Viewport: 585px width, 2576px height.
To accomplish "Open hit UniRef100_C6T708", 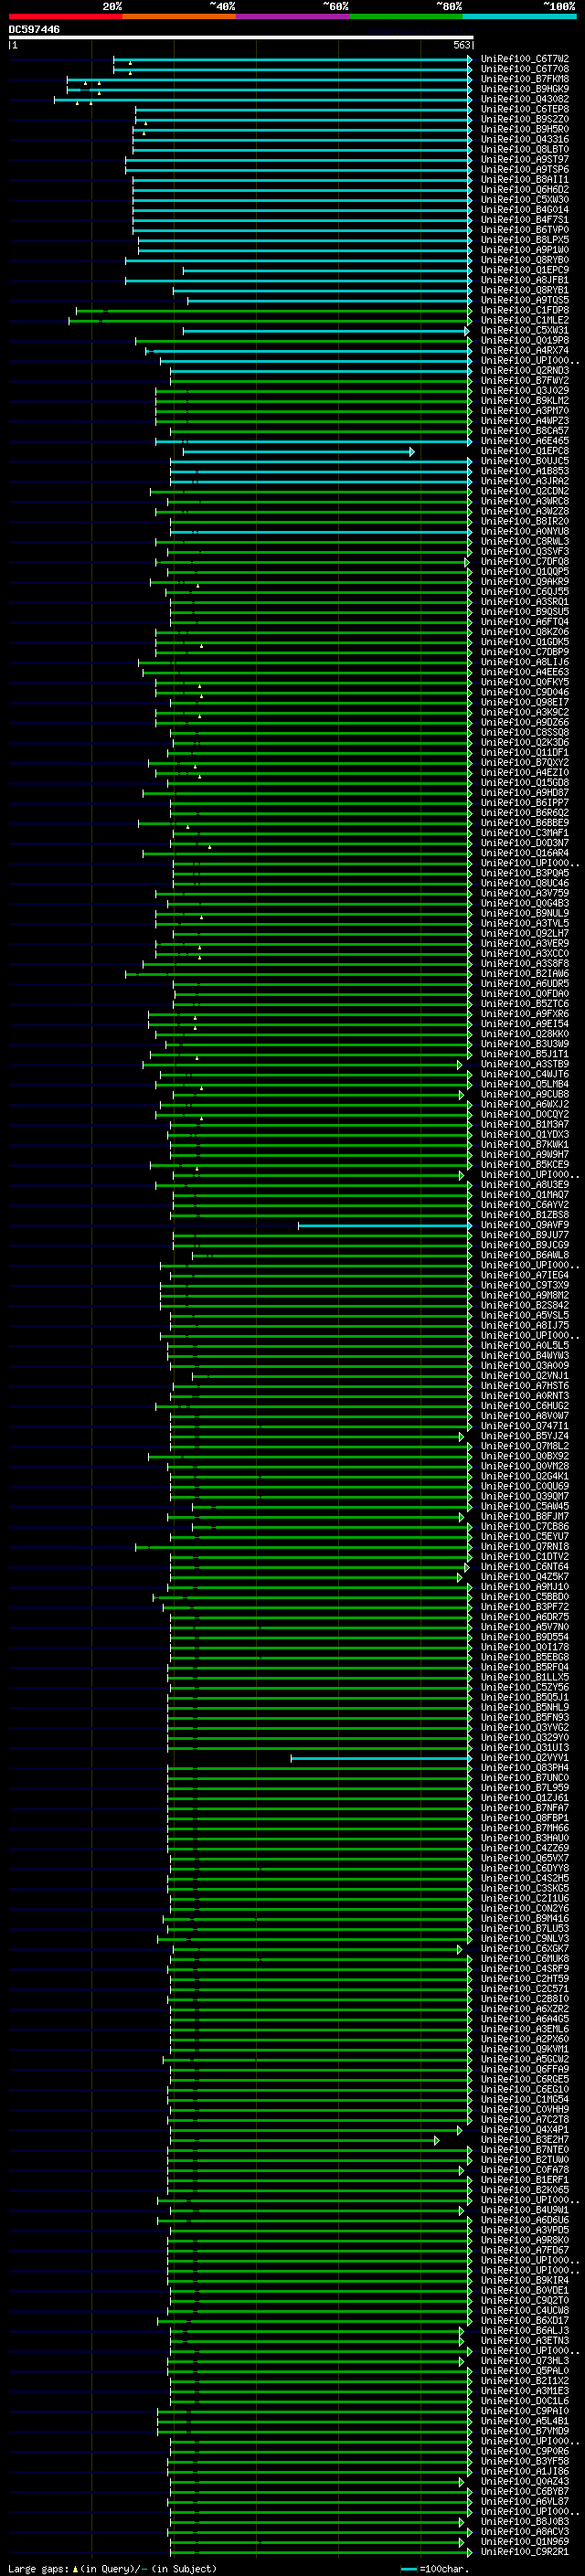I will pos(524,69).
